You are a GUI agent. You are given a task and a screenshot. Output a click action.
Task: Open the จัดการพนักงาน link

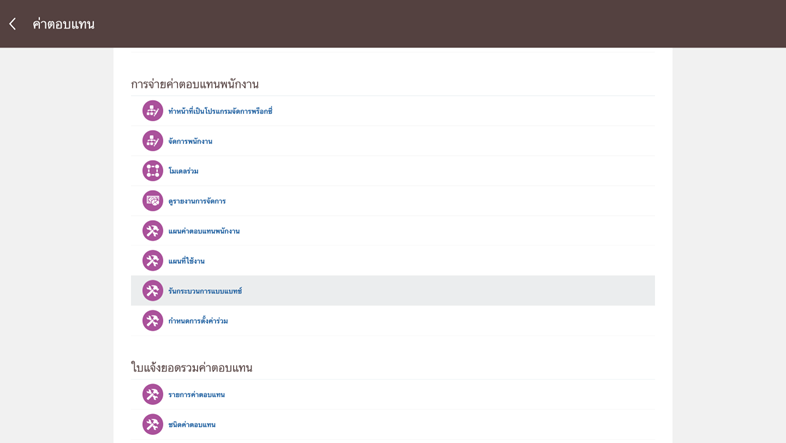(190, 142)
